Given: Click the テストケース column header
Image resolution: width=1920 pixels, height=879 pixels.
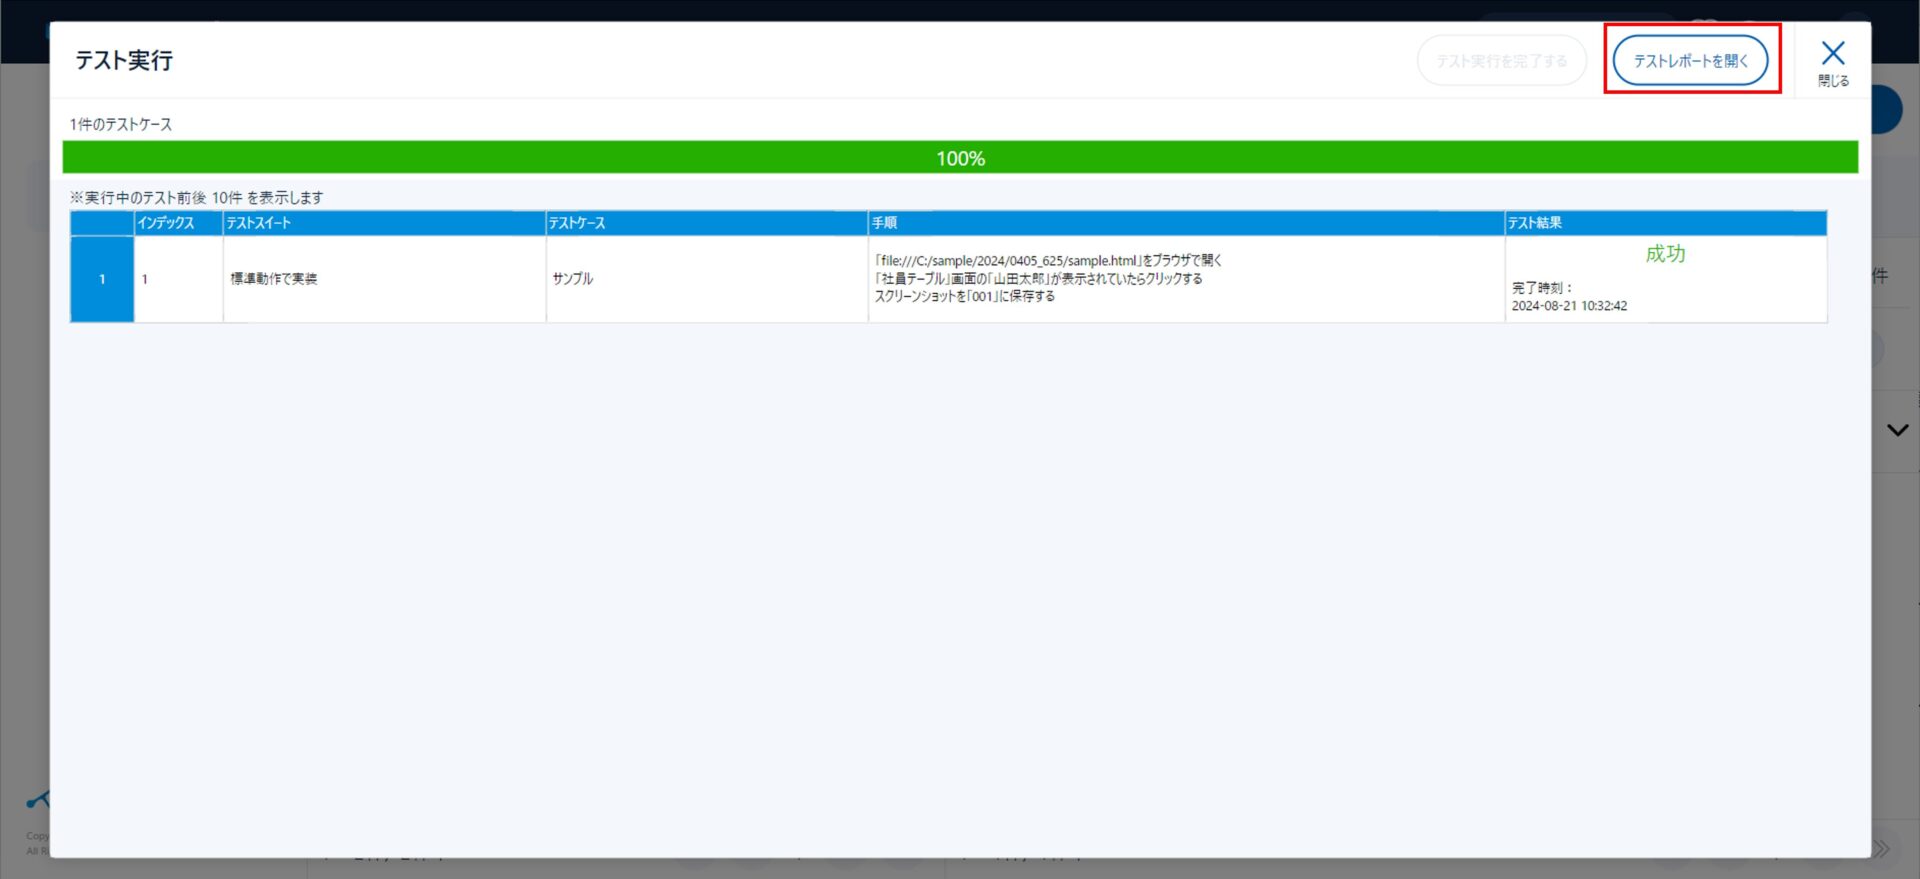Looking at the screenshot, I should coord(706,223).
